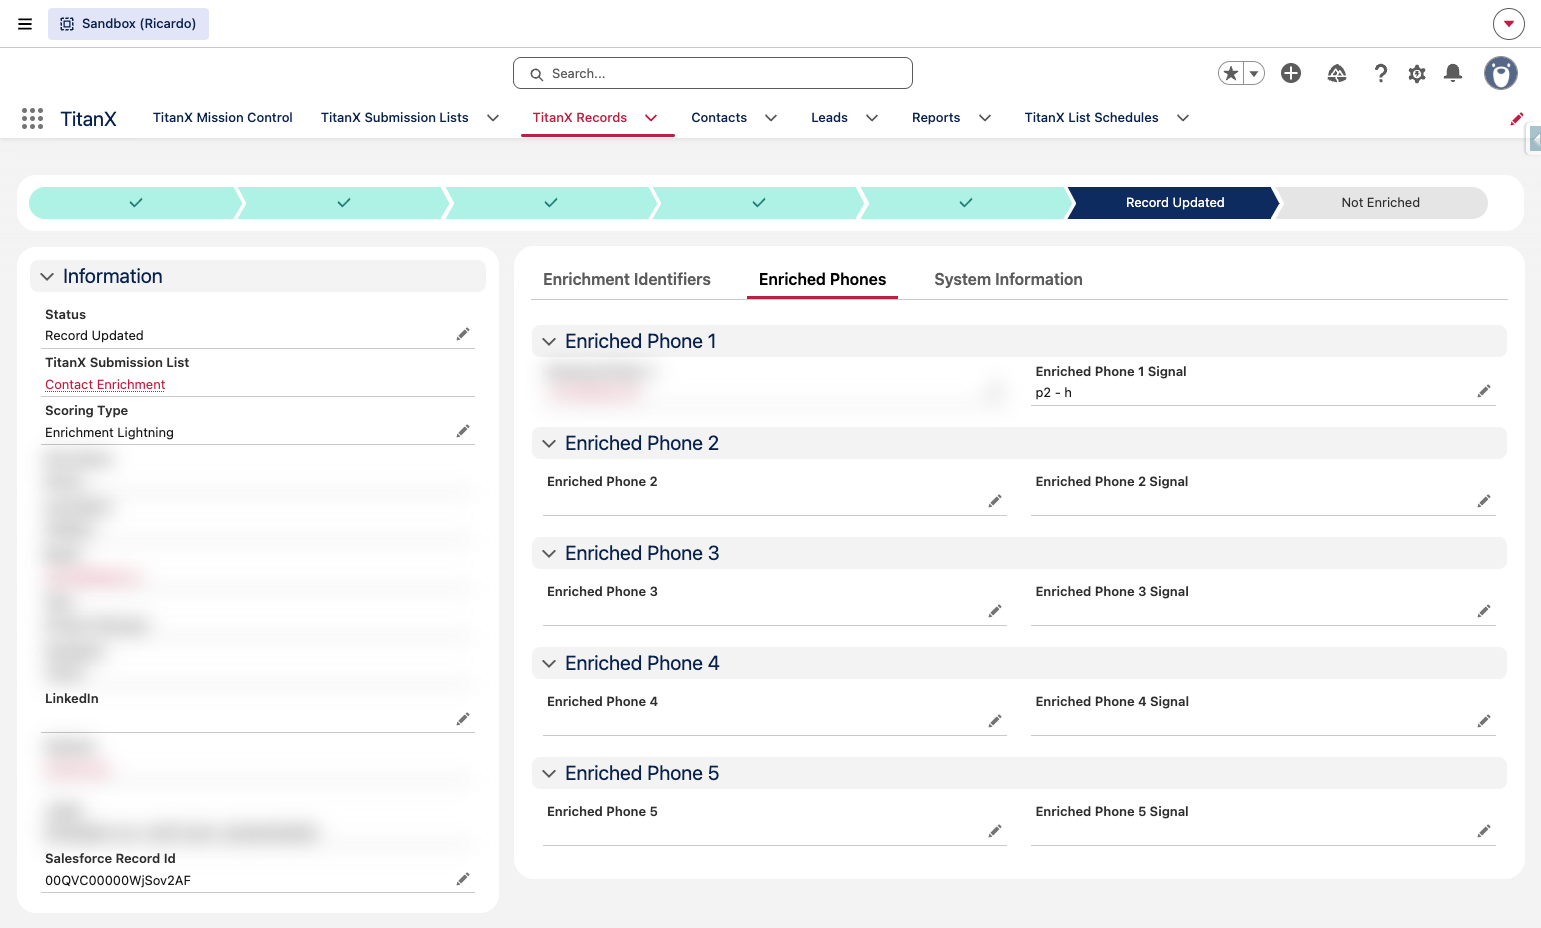Open the Reports tab dropdown chevron

click(x=985, y=118)
